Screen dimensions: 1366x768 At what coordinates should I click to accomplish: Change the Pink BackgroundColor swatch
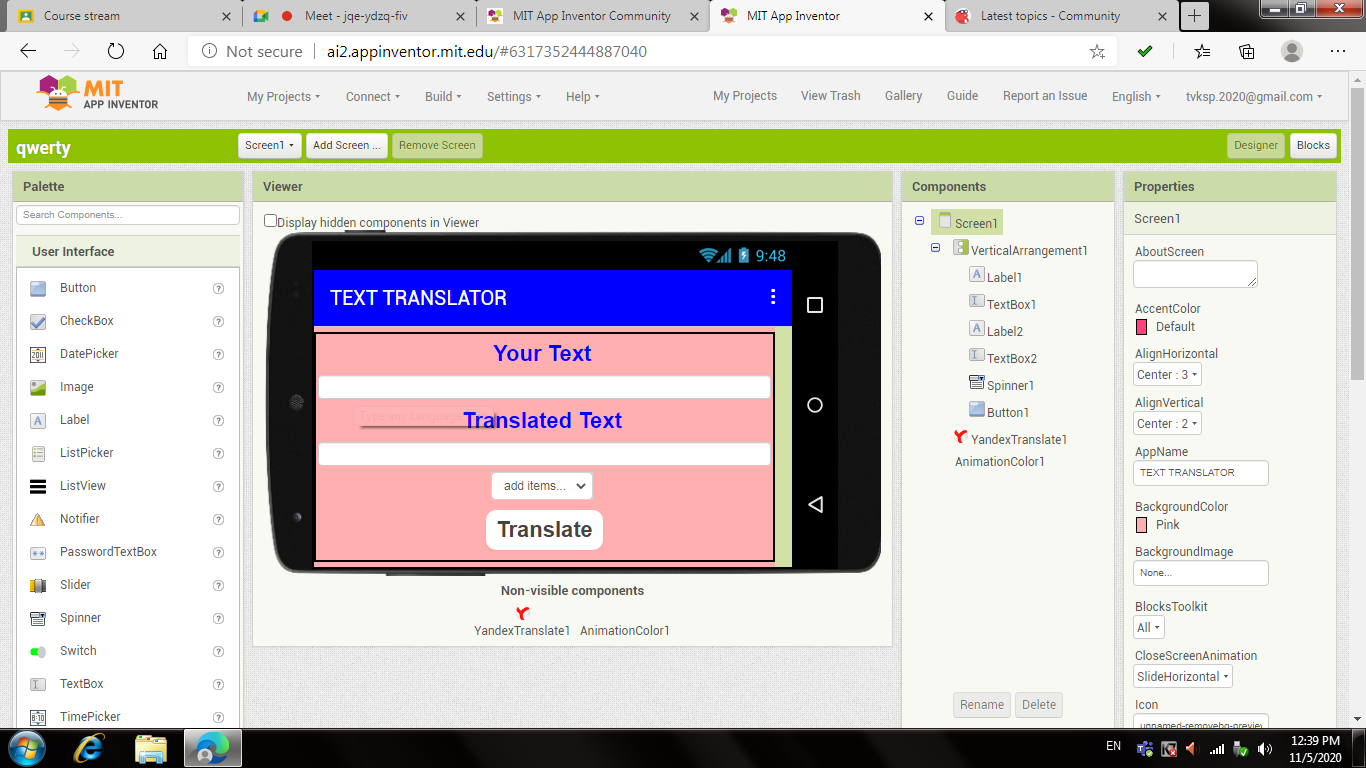click(1144, 524)
